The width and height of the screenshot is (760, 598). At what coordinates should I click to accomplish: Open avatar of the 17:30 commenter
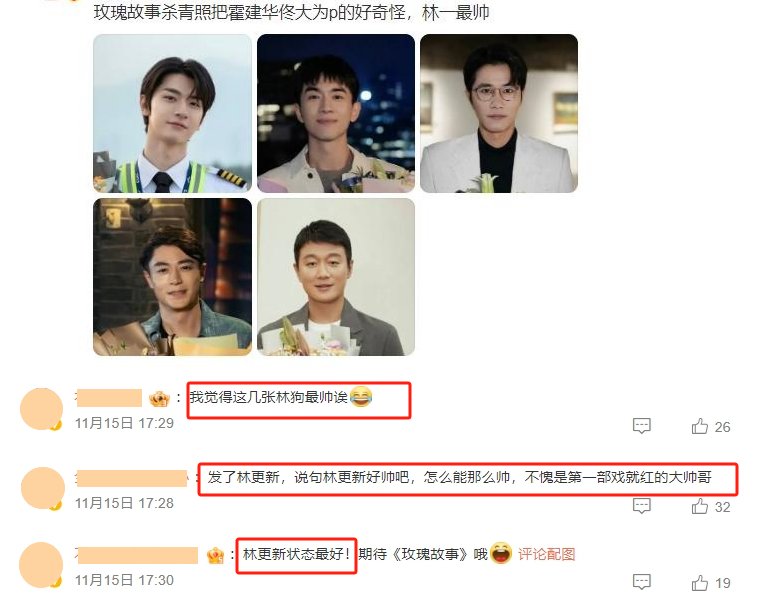(42, 565)
